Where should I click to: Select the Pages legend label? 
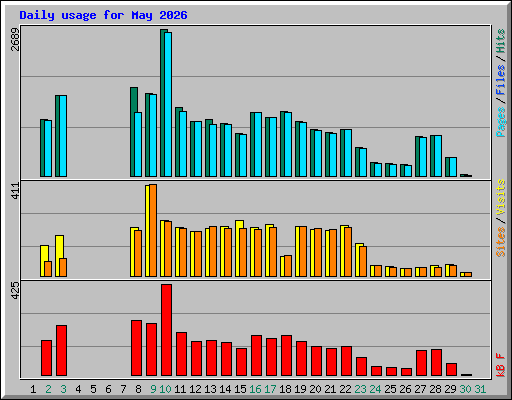[500, 122]
